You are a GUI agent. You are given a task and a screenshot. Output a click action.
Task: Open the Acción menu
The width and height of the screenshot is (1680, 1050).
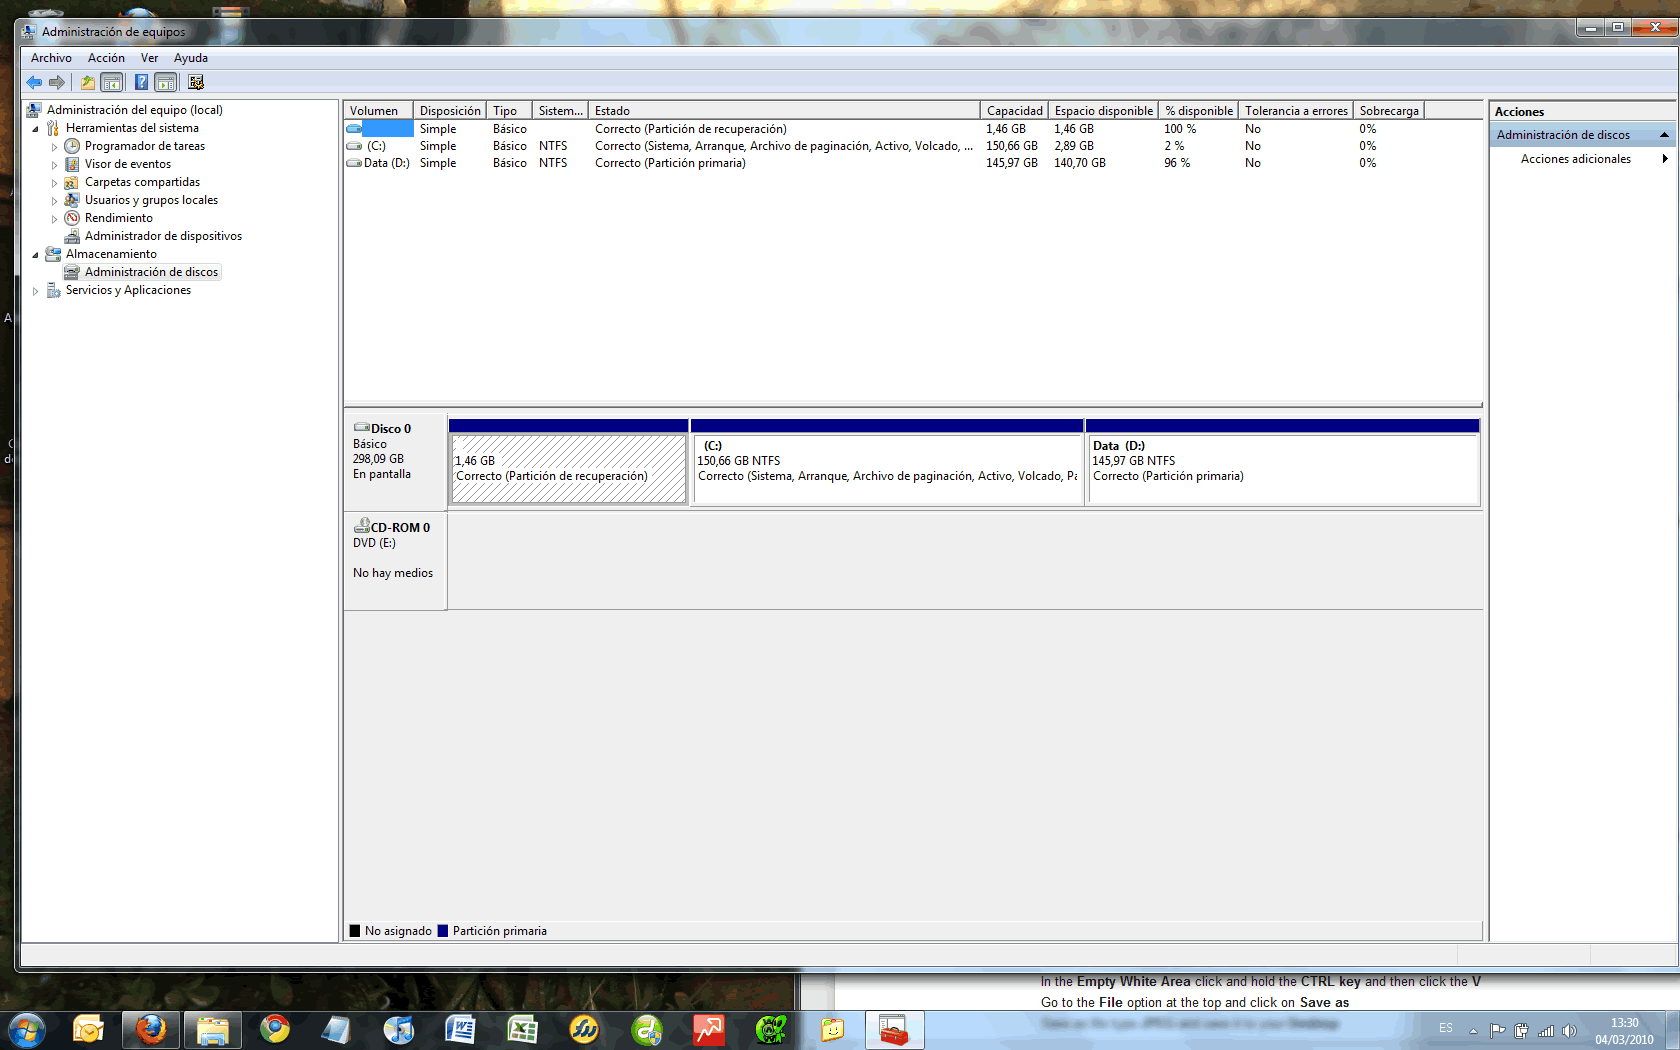pyautogui.click(x=106, y=58)
